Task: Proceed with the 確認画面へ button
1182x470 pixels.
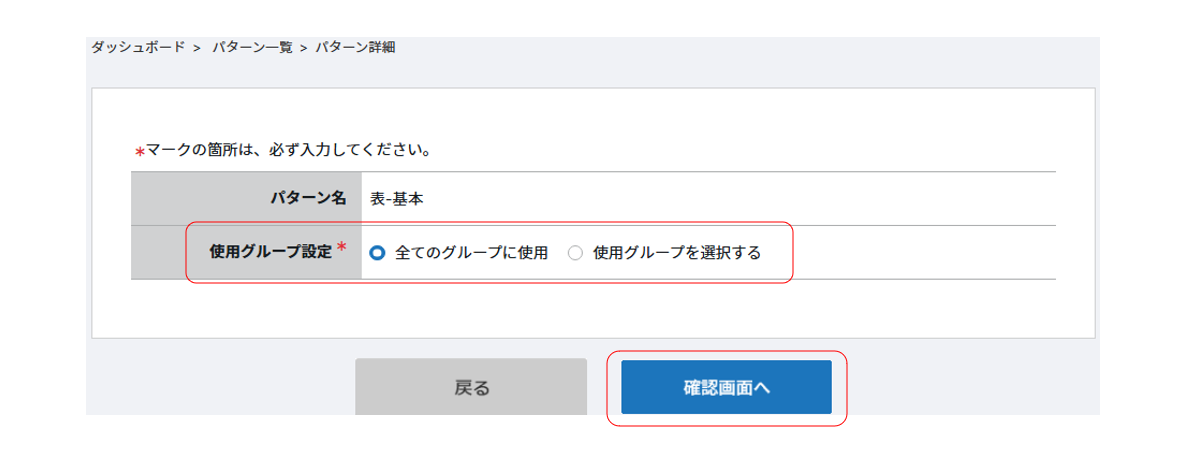Action: point(726,387)
